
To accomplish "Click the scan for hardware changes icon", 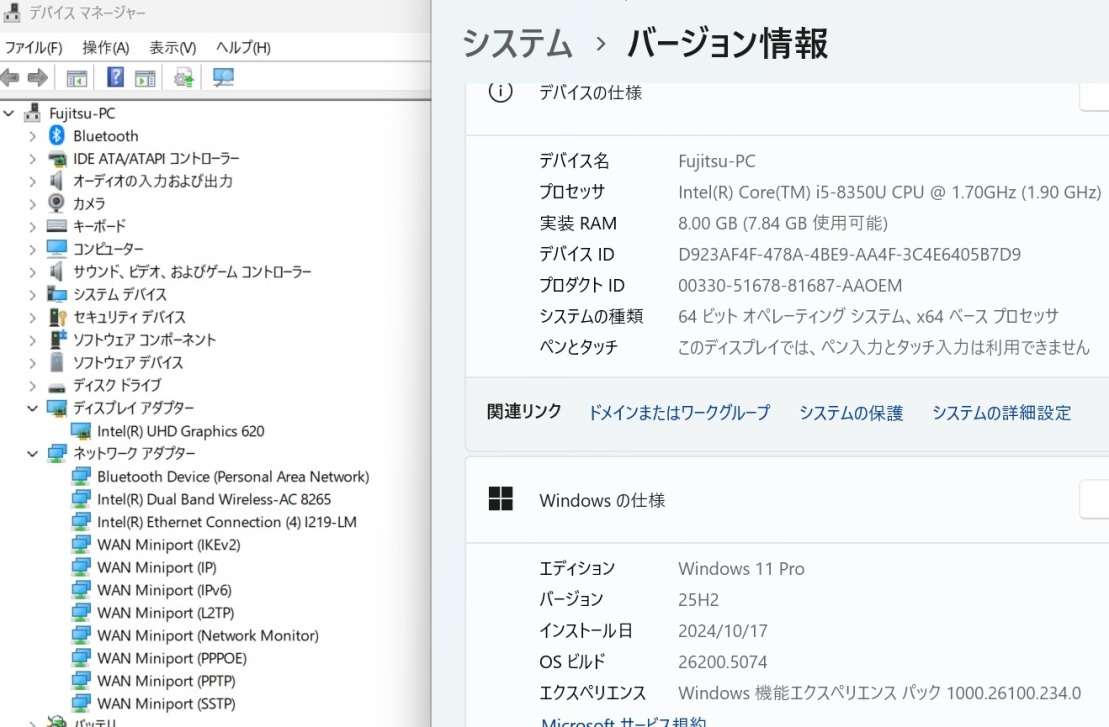I will point(223,78).
